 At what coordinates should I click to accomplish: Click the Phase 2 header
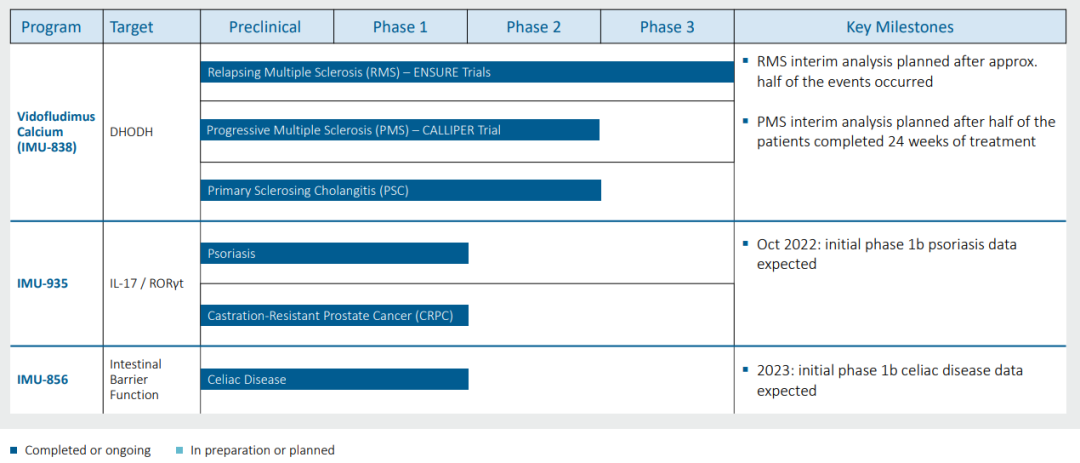pyautogui.click(x=534, y=27)
